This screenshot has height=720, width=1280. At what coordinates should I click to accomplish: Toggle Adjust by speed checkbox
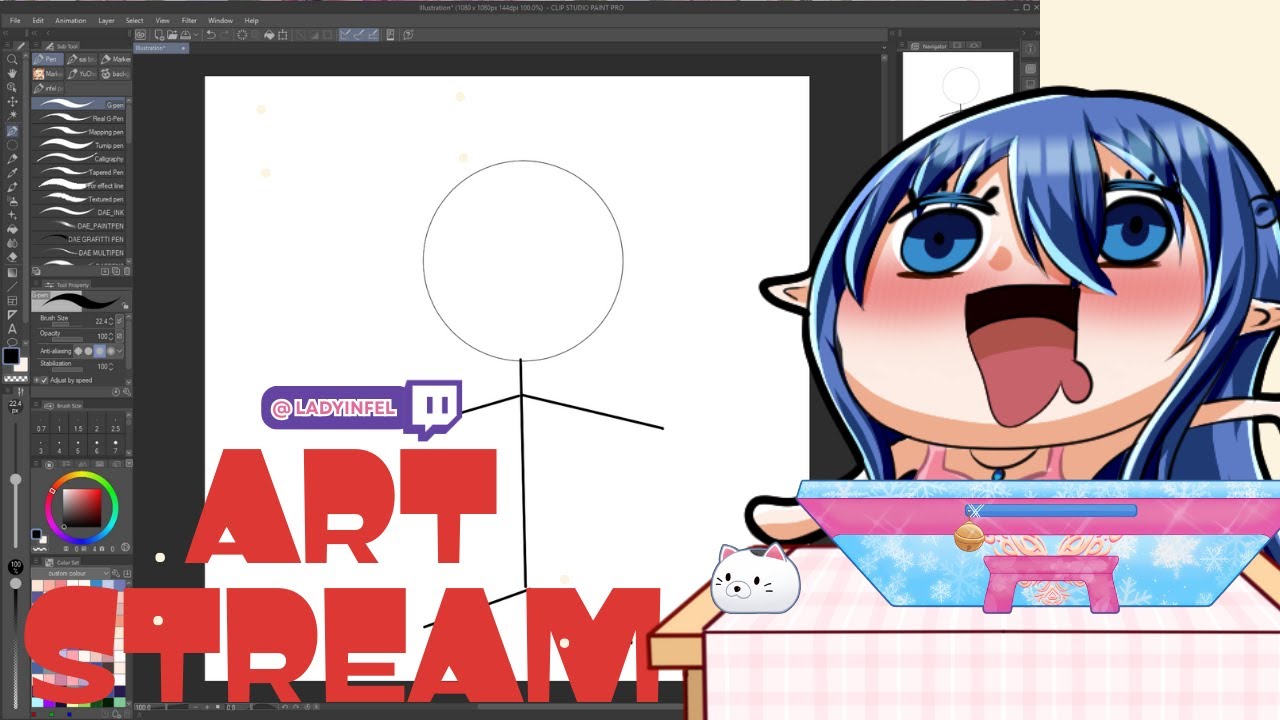point(44,380)
